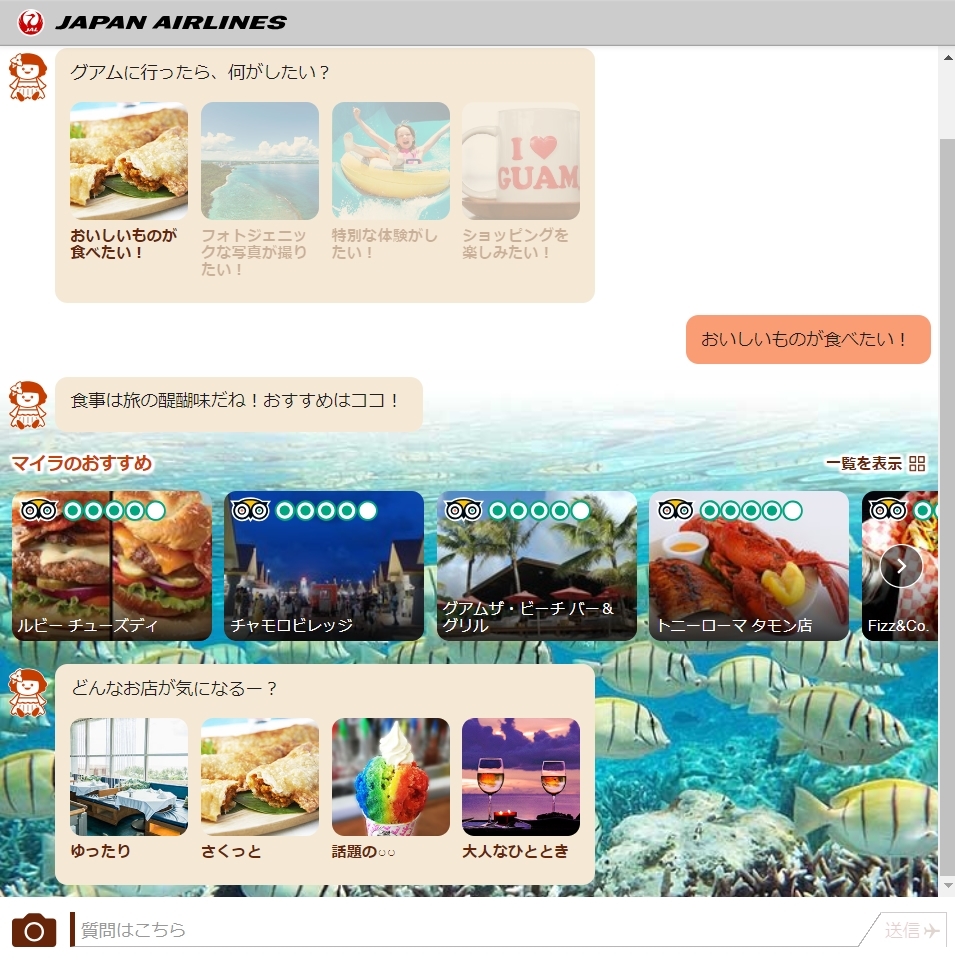Click the scrollbar down arrow
955x960 pixels.
(x=948, y=885)
